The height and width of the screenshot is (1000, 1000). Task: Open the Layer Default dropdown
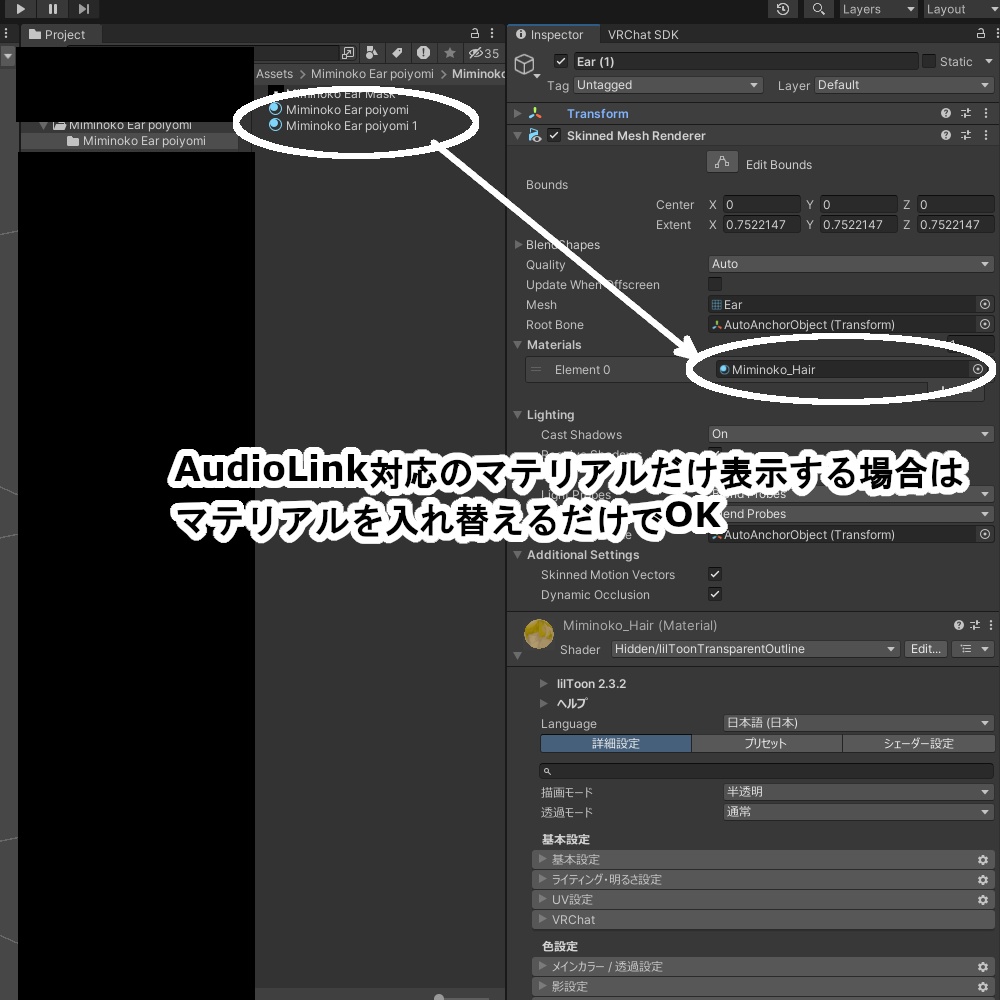click(x=904, y=85)
